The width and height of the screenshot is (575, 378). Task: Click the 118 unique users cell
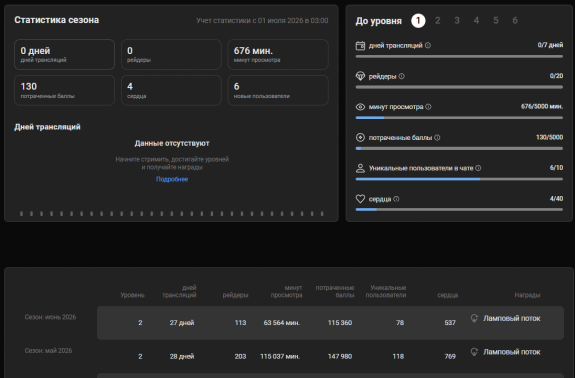(x=398, y=356)
